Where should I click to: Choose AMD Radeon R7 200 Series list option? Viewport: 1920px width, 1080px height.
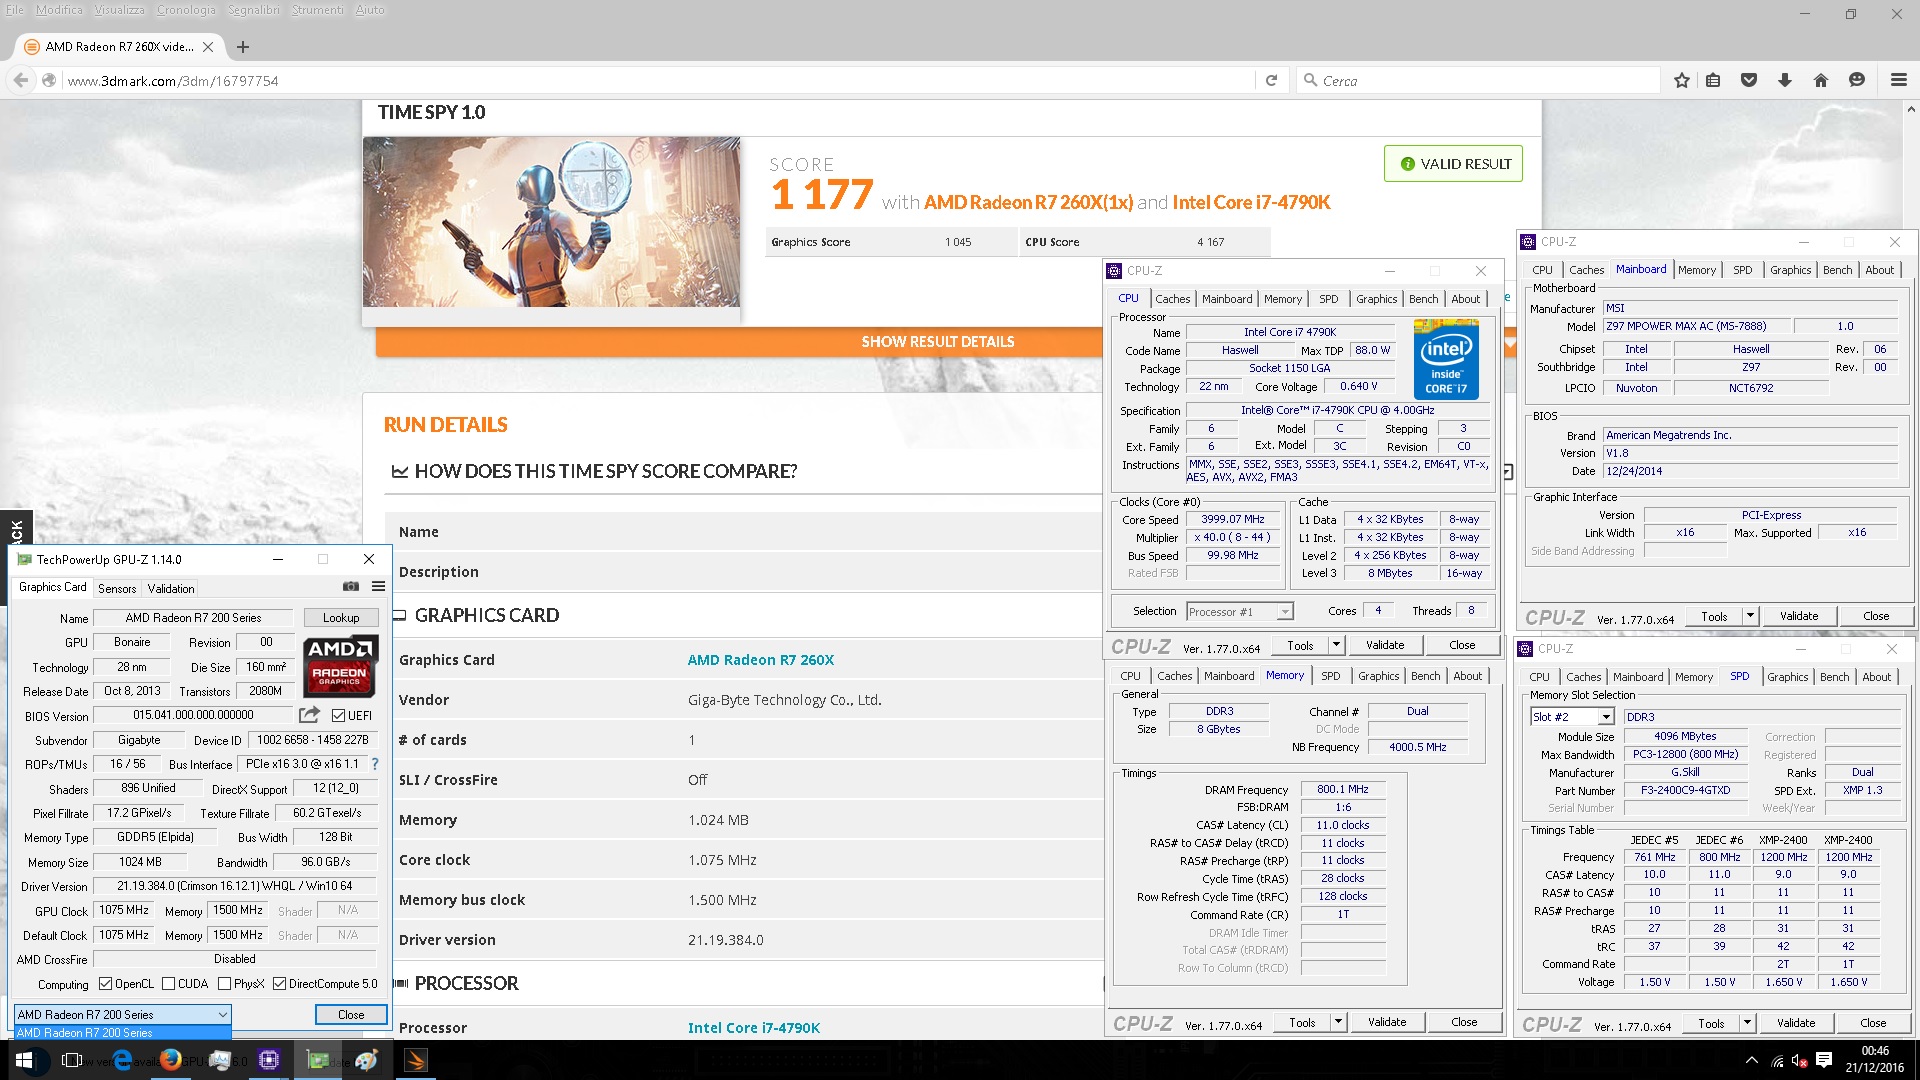click(123, 1033)
